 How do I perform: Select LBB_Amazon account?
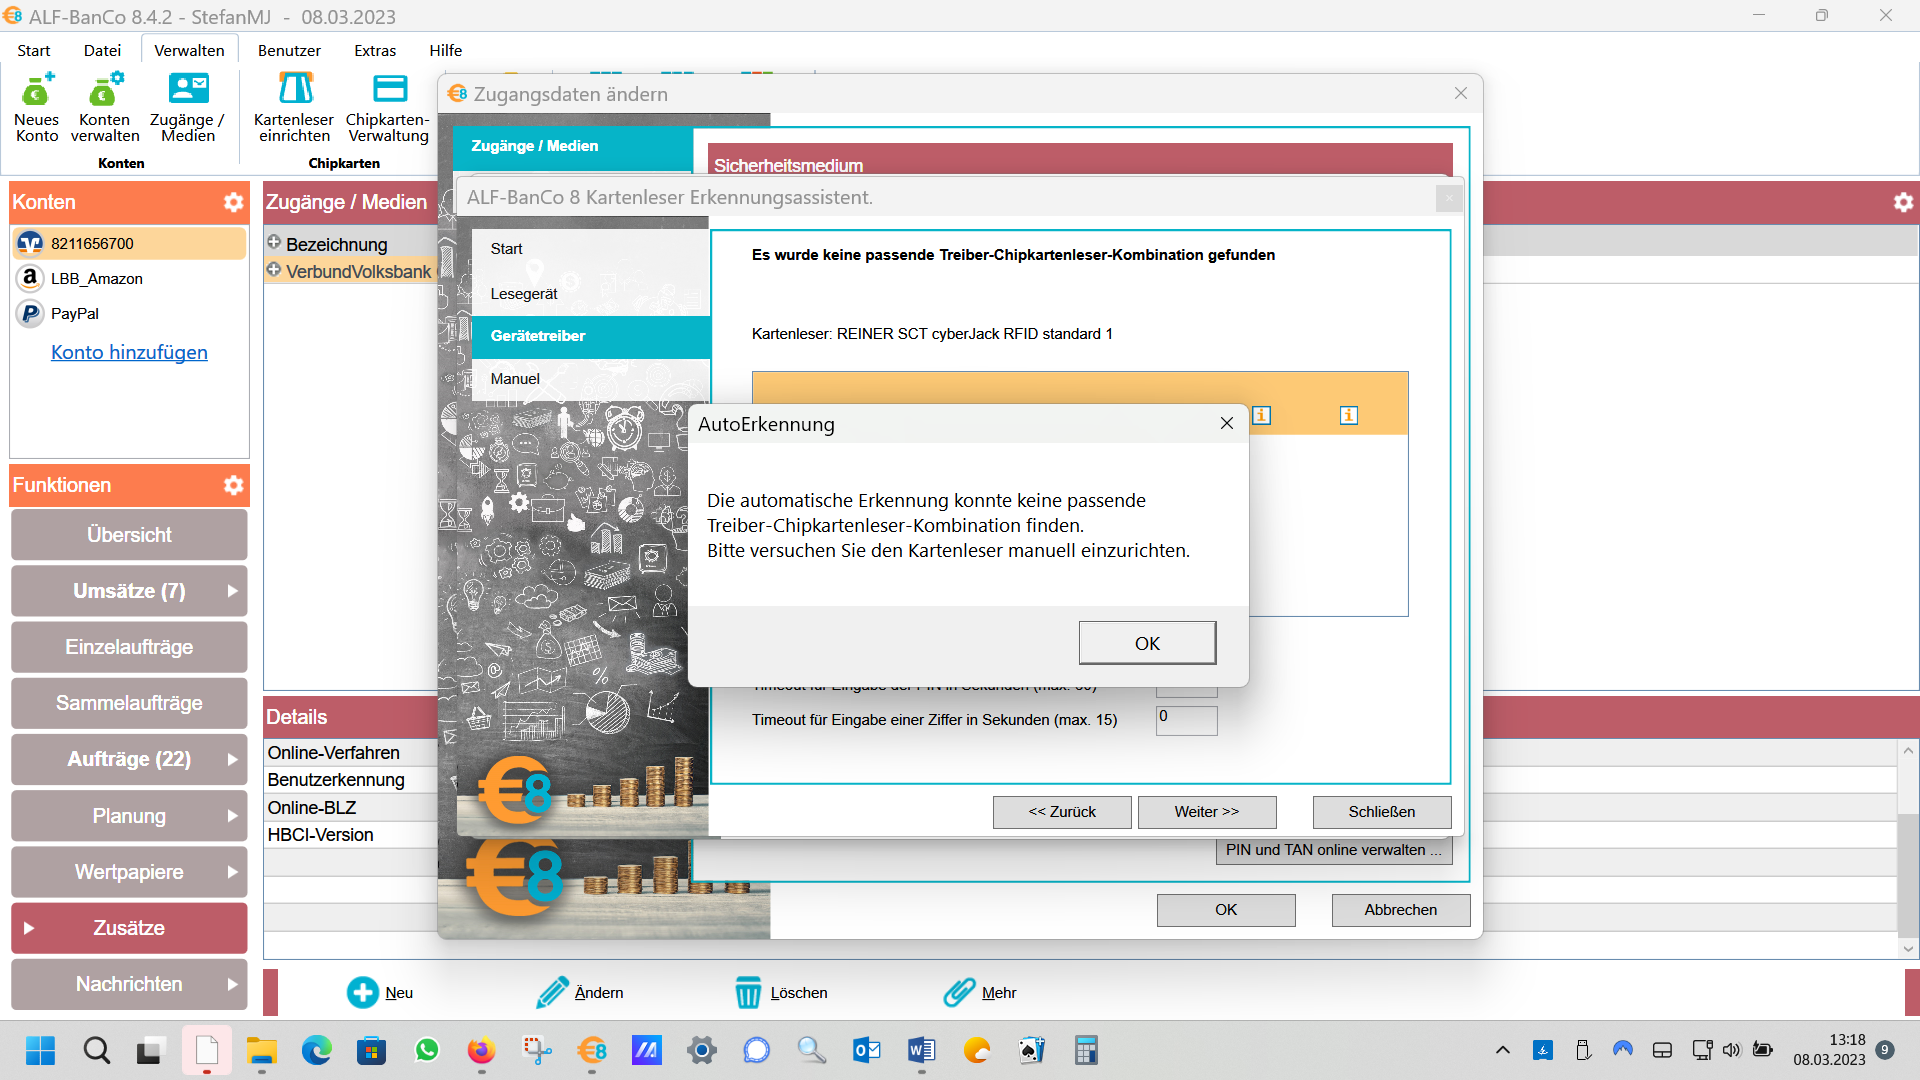pyautogui.click(x=130, y=278)
